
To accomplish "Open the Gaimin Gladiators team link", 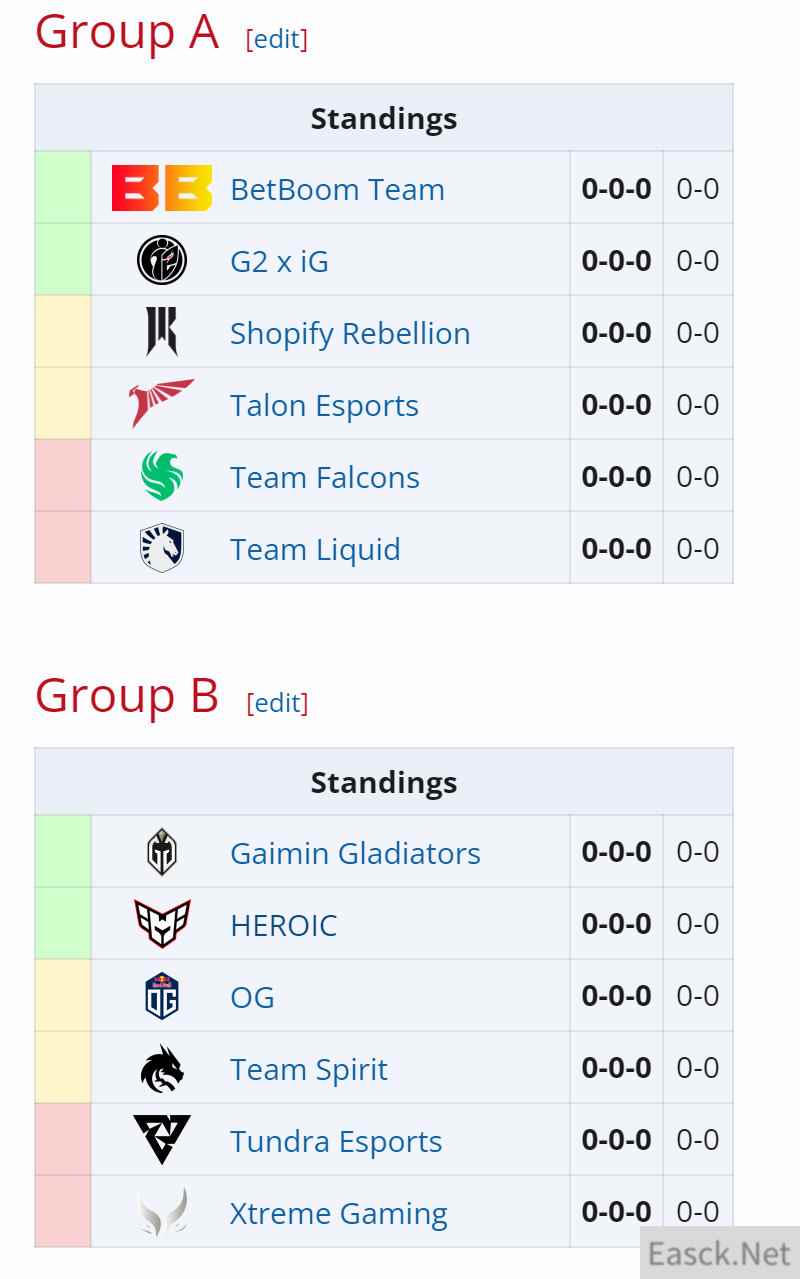I will [x=355, y=853].
